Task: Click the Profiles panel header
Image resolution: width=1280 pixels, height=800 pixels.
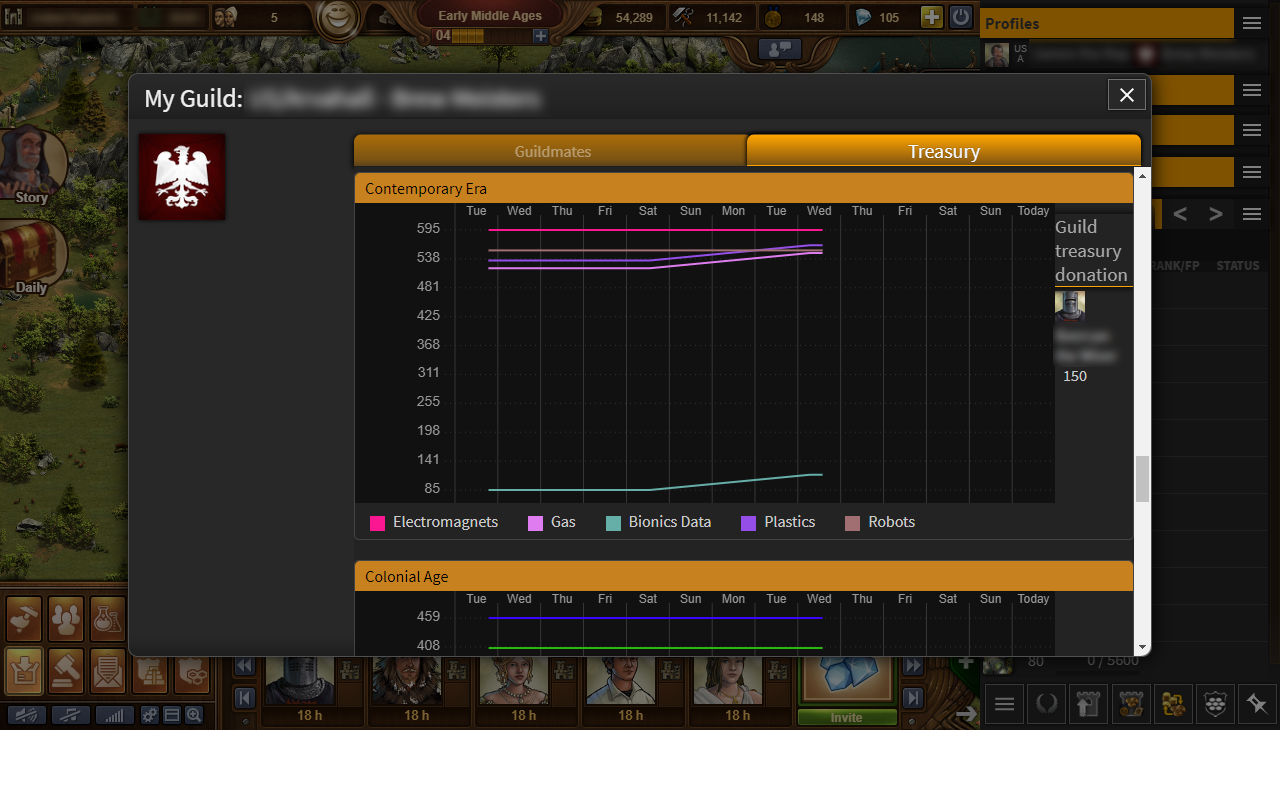Action: pos(1107,23)
